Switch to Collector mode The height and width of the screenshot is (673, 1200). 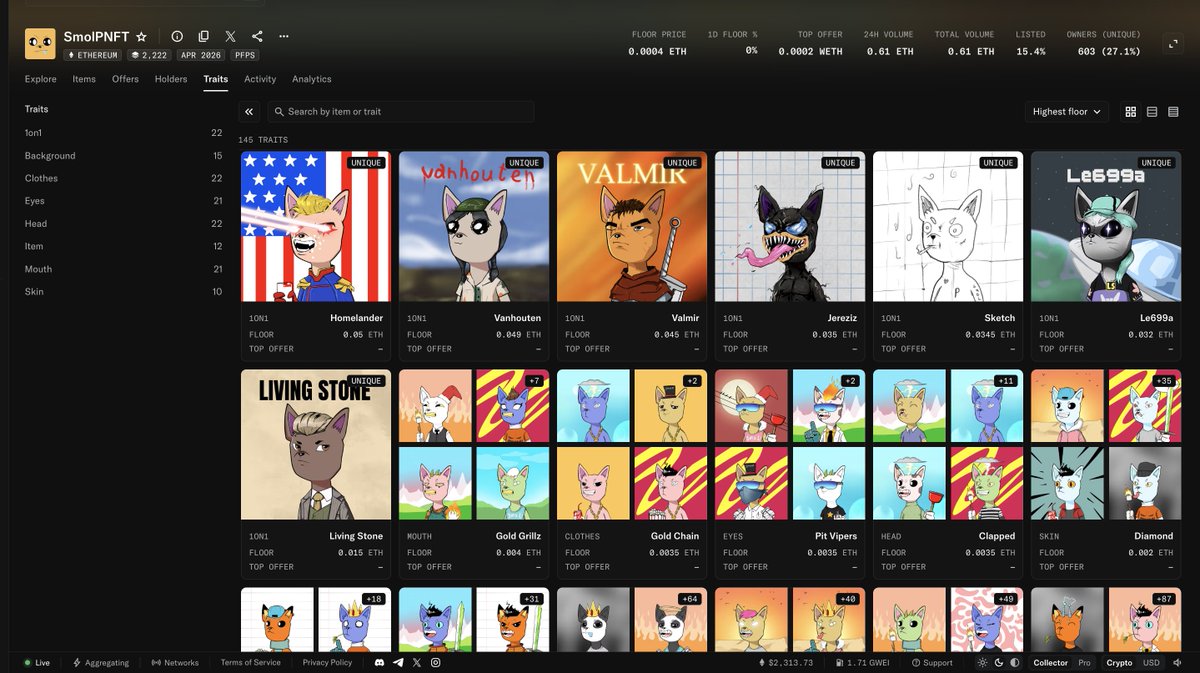pos(1050,663)
